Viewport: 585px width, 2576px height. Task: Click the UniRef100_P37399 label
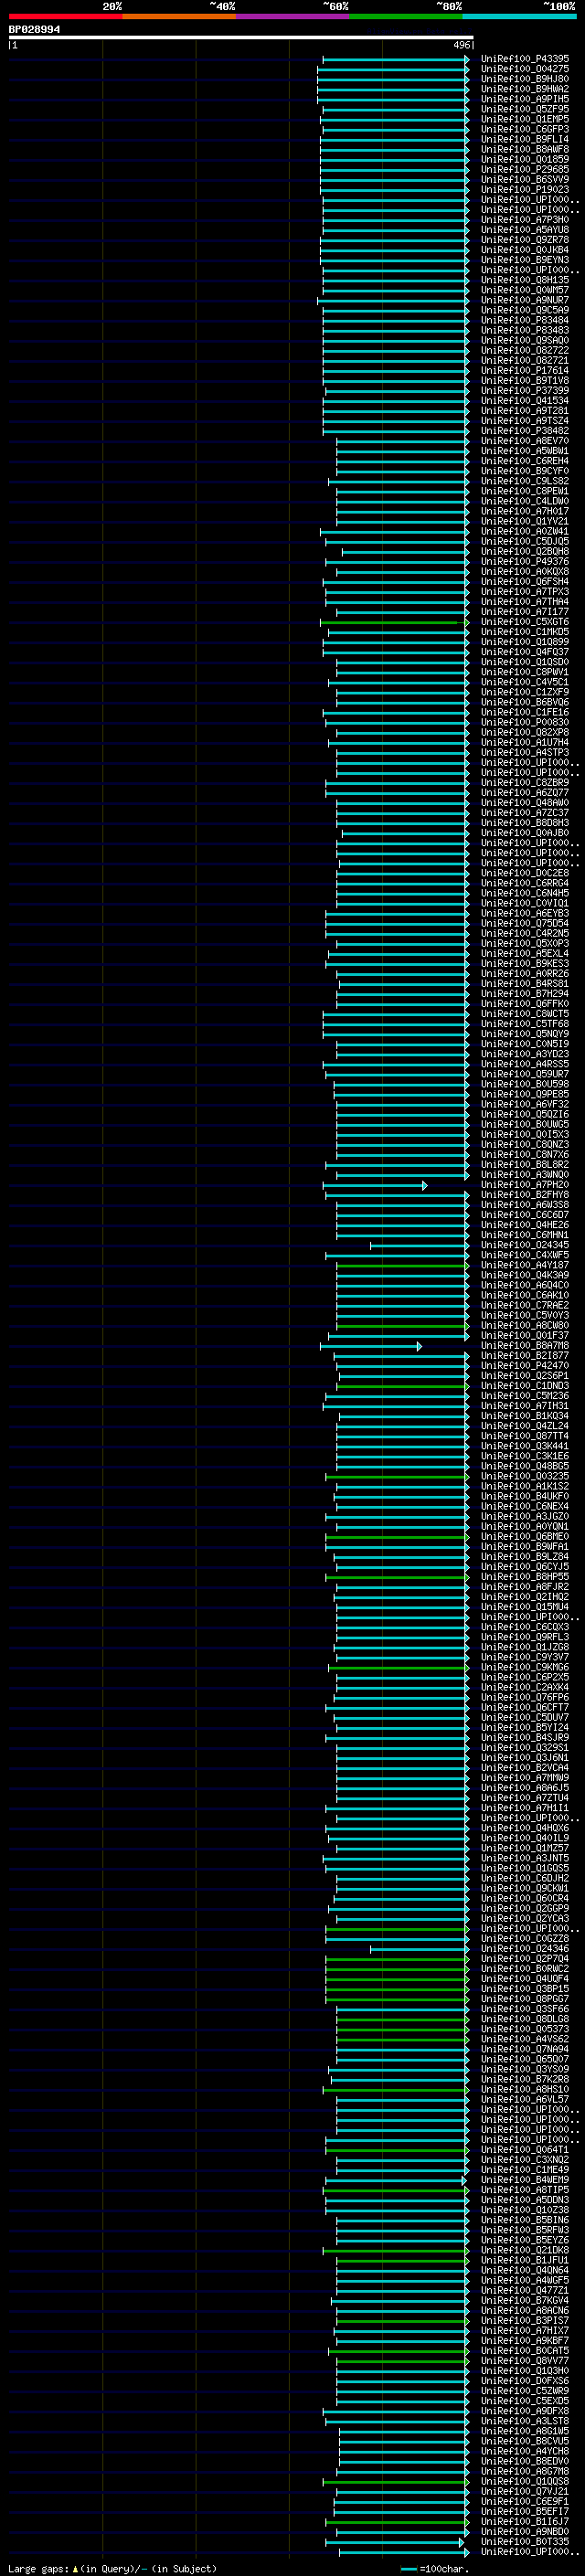(x=525, y=390)
